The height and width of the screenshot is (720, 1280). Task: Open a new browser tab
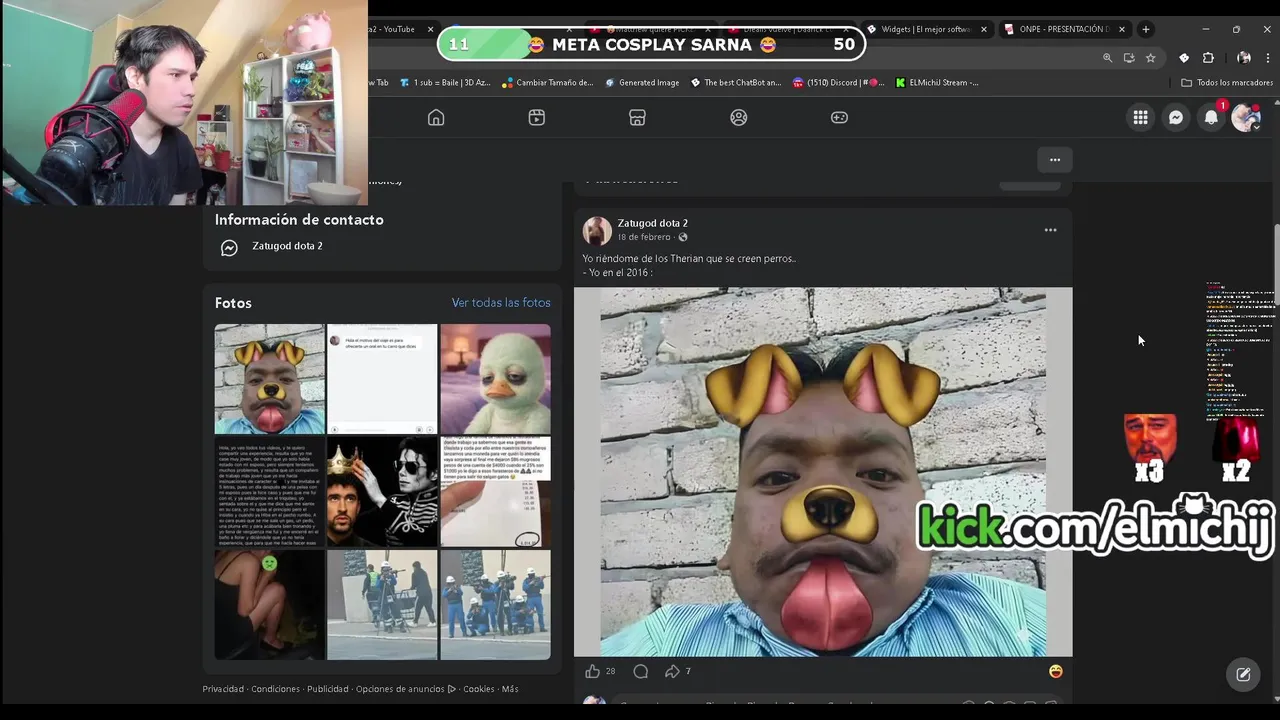click(x=1146, y=29)
